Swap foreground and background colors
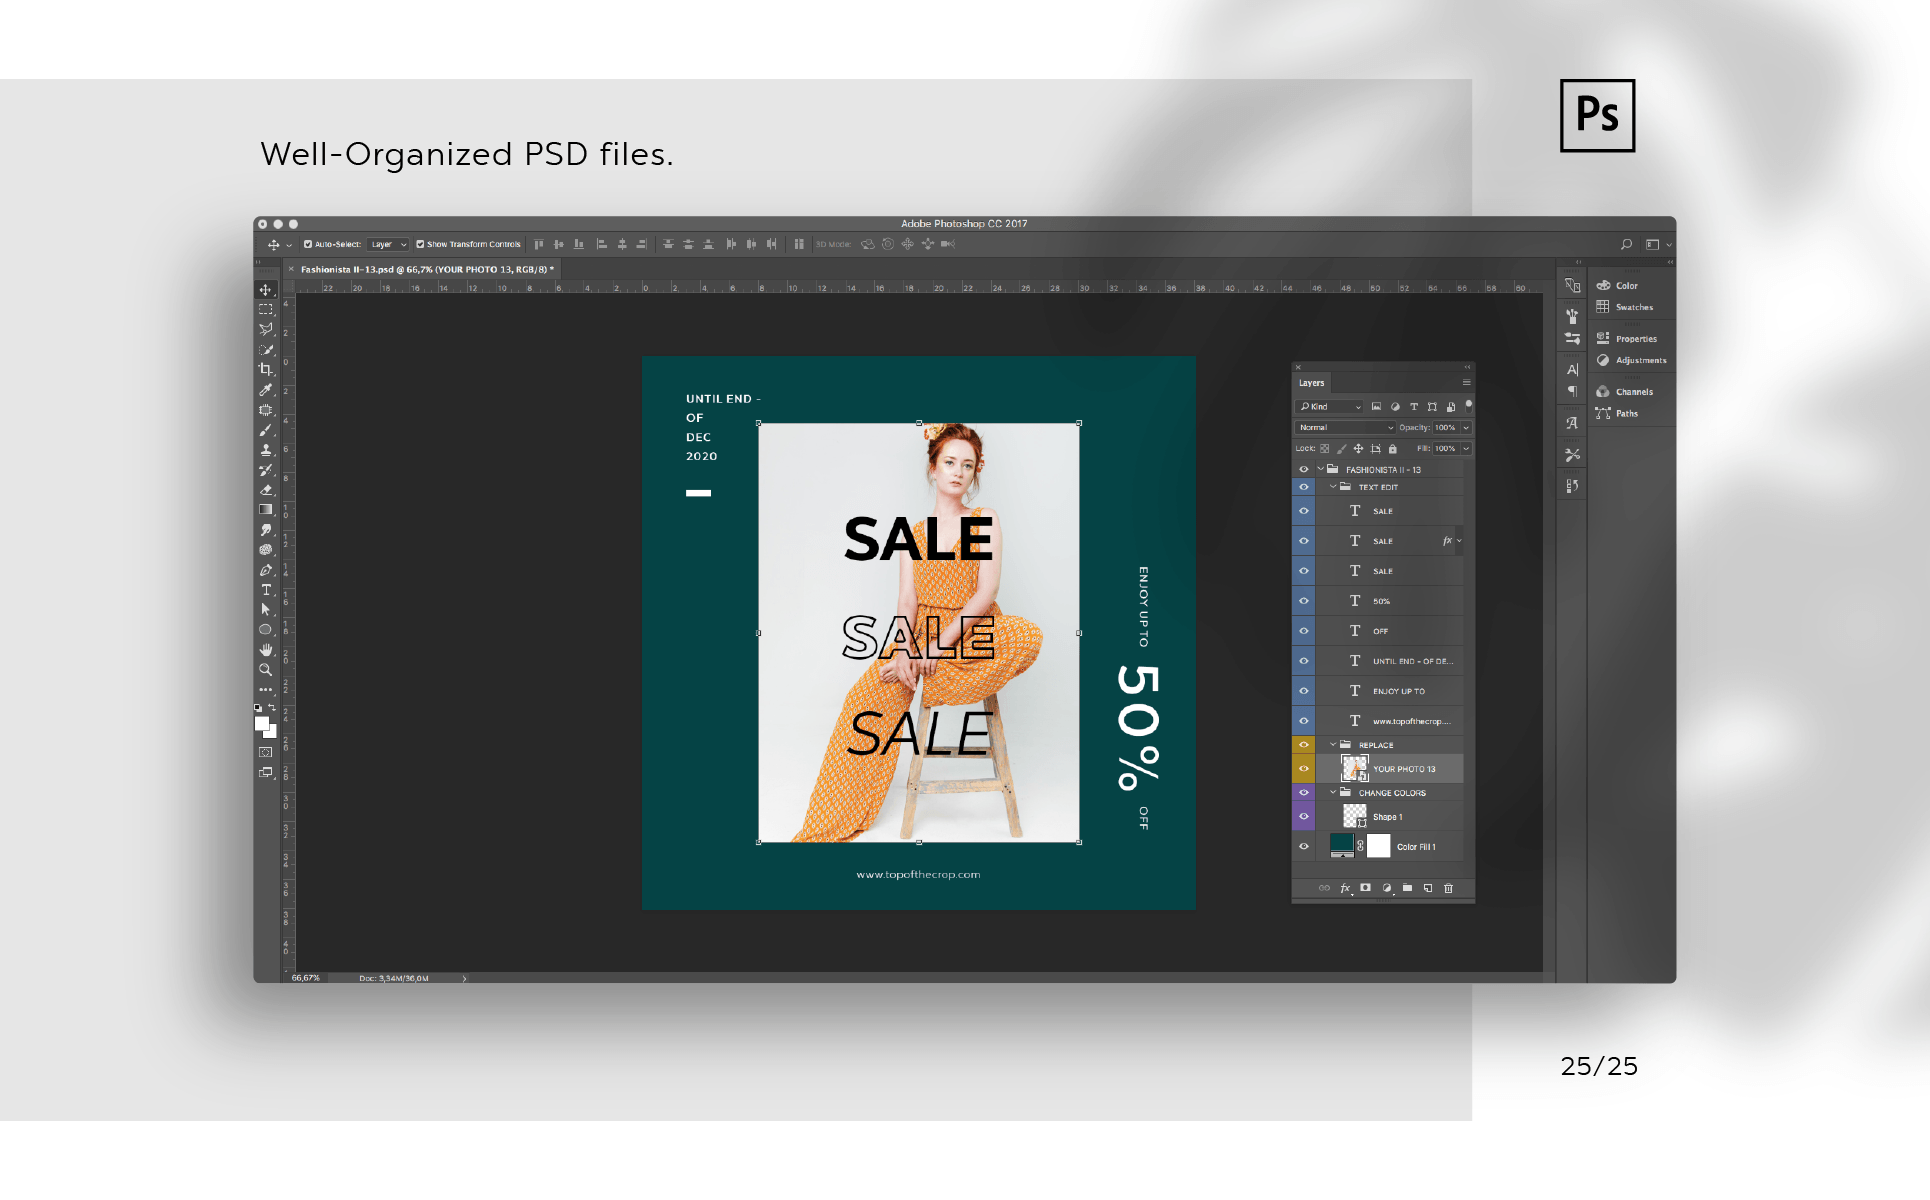1930x1200 pixels. [x=272, y=707]
